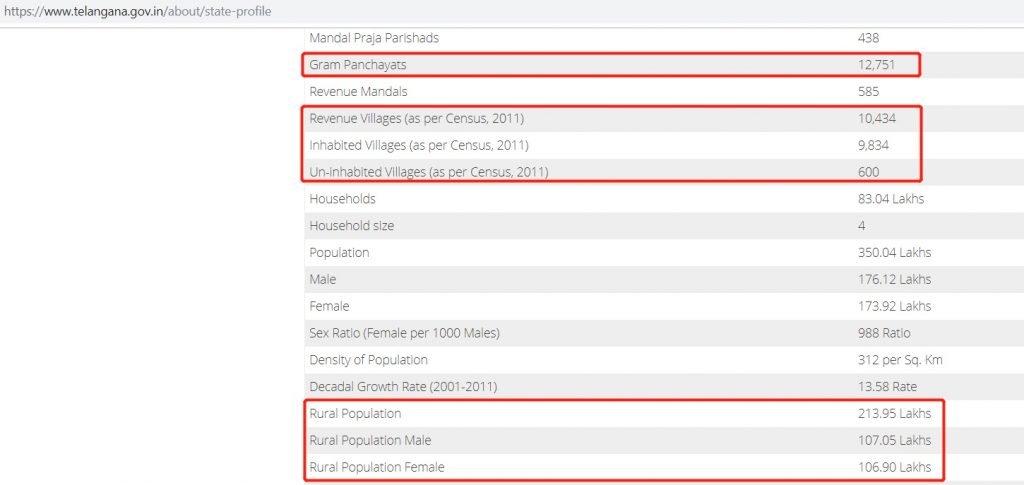Select the 176.12 Lakhs Male value
The height and width of the screenshot is (485, 1024).
point(887,280)
